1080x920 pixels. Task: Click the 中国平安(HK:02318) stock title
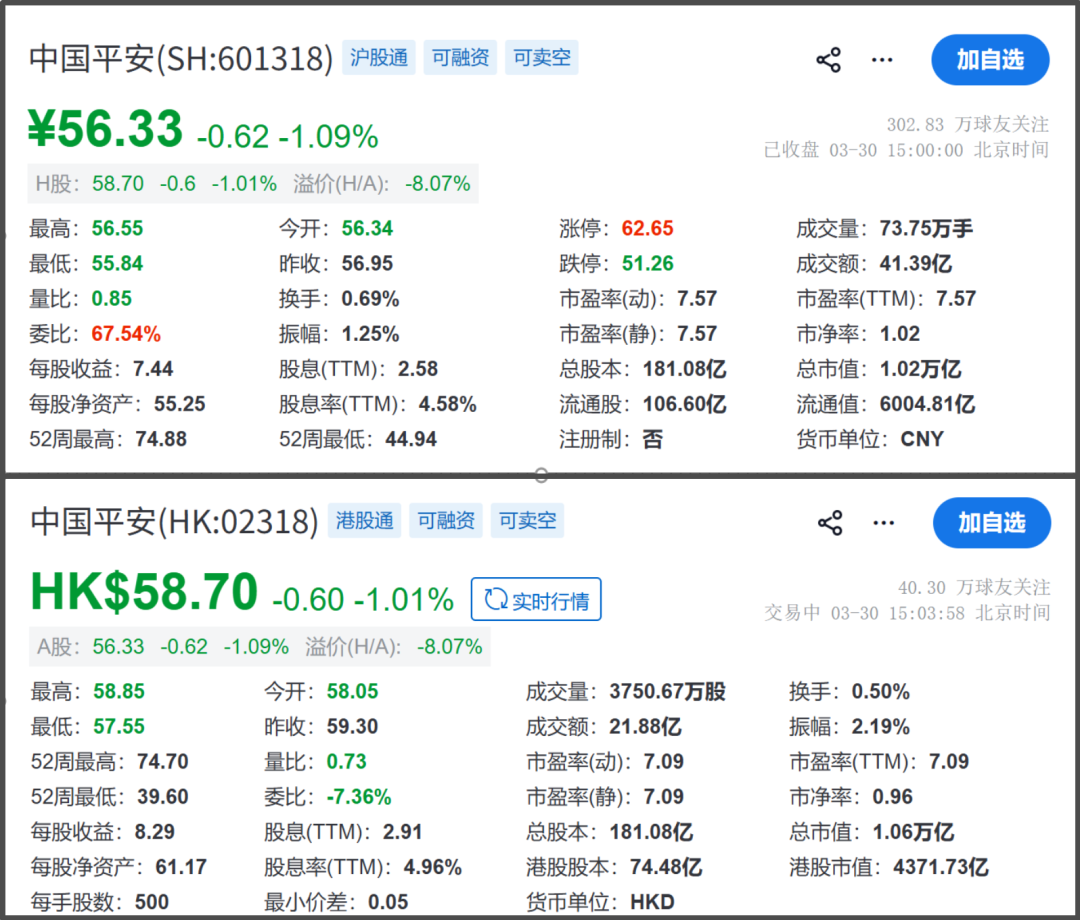click(x=174, y=522)
